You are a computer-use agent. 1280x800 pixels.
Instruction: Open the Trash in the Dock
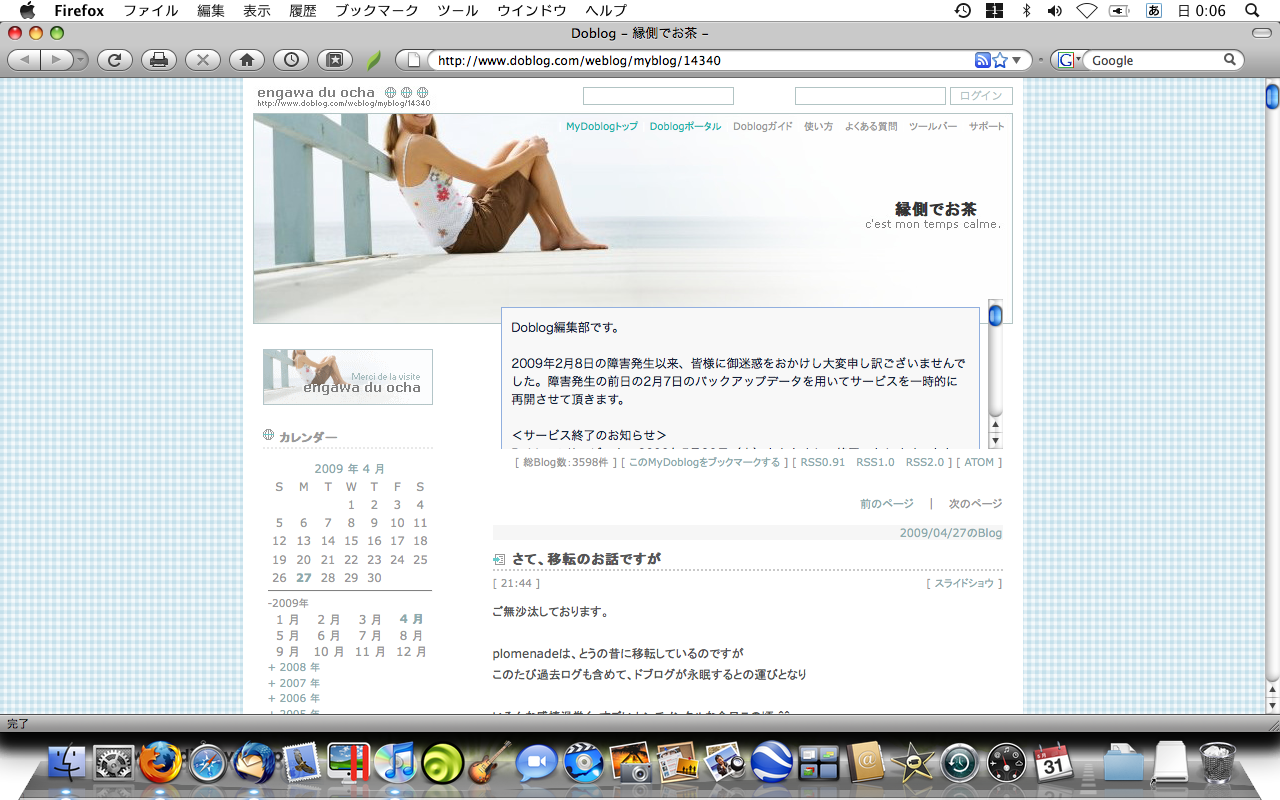[1217, 763]
